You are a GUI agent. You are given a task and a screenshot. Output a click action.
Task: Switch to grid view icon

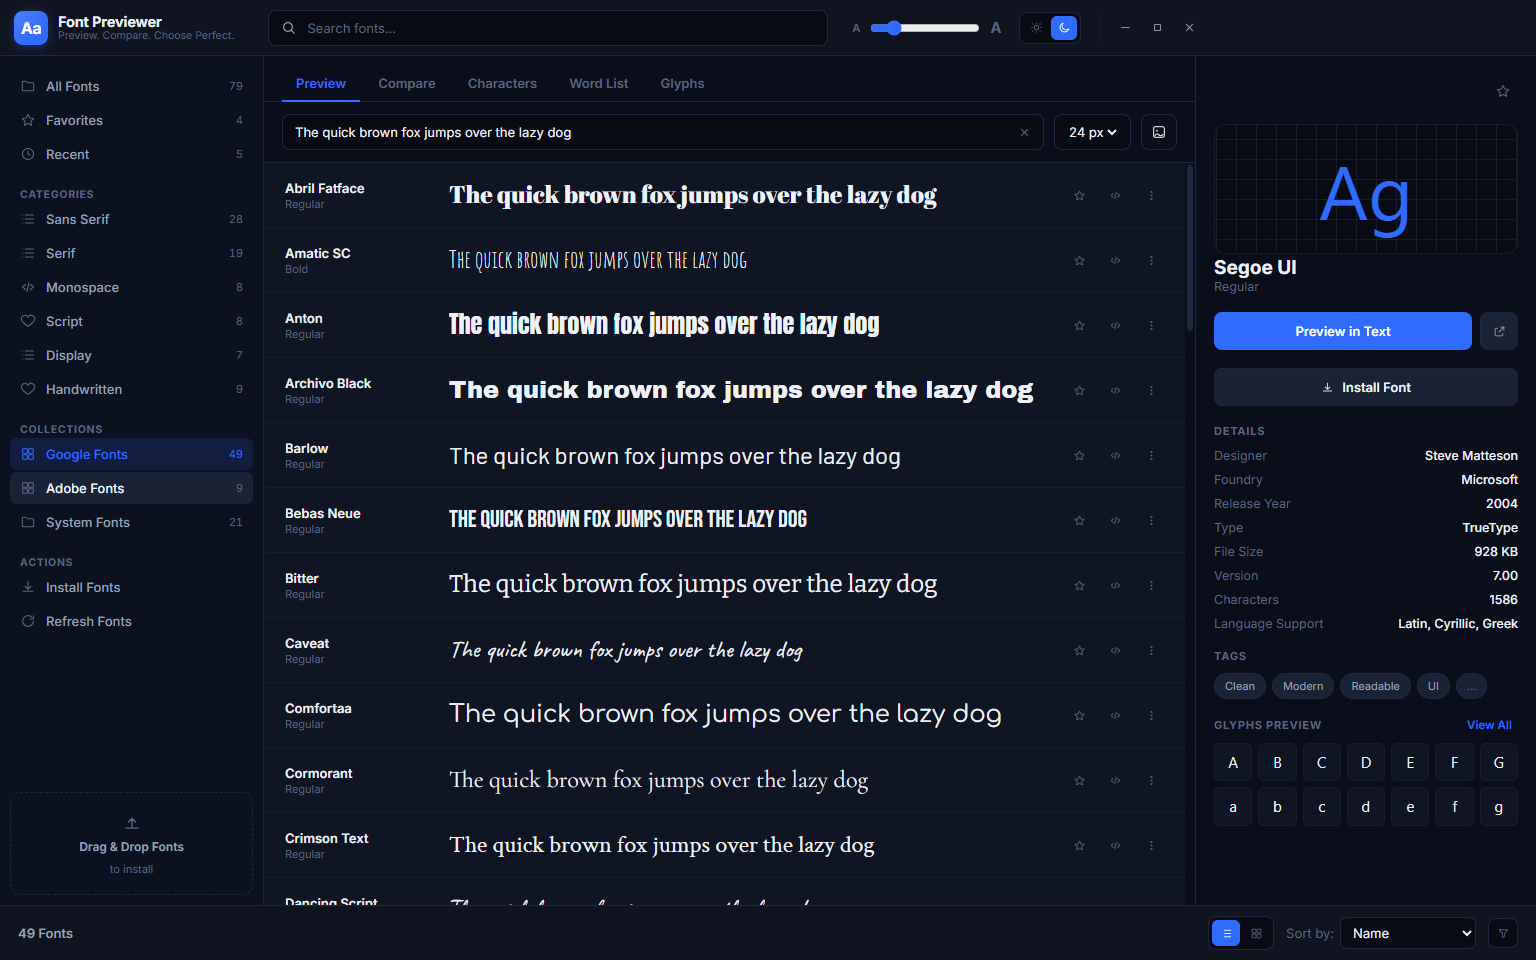(1256, 933)
